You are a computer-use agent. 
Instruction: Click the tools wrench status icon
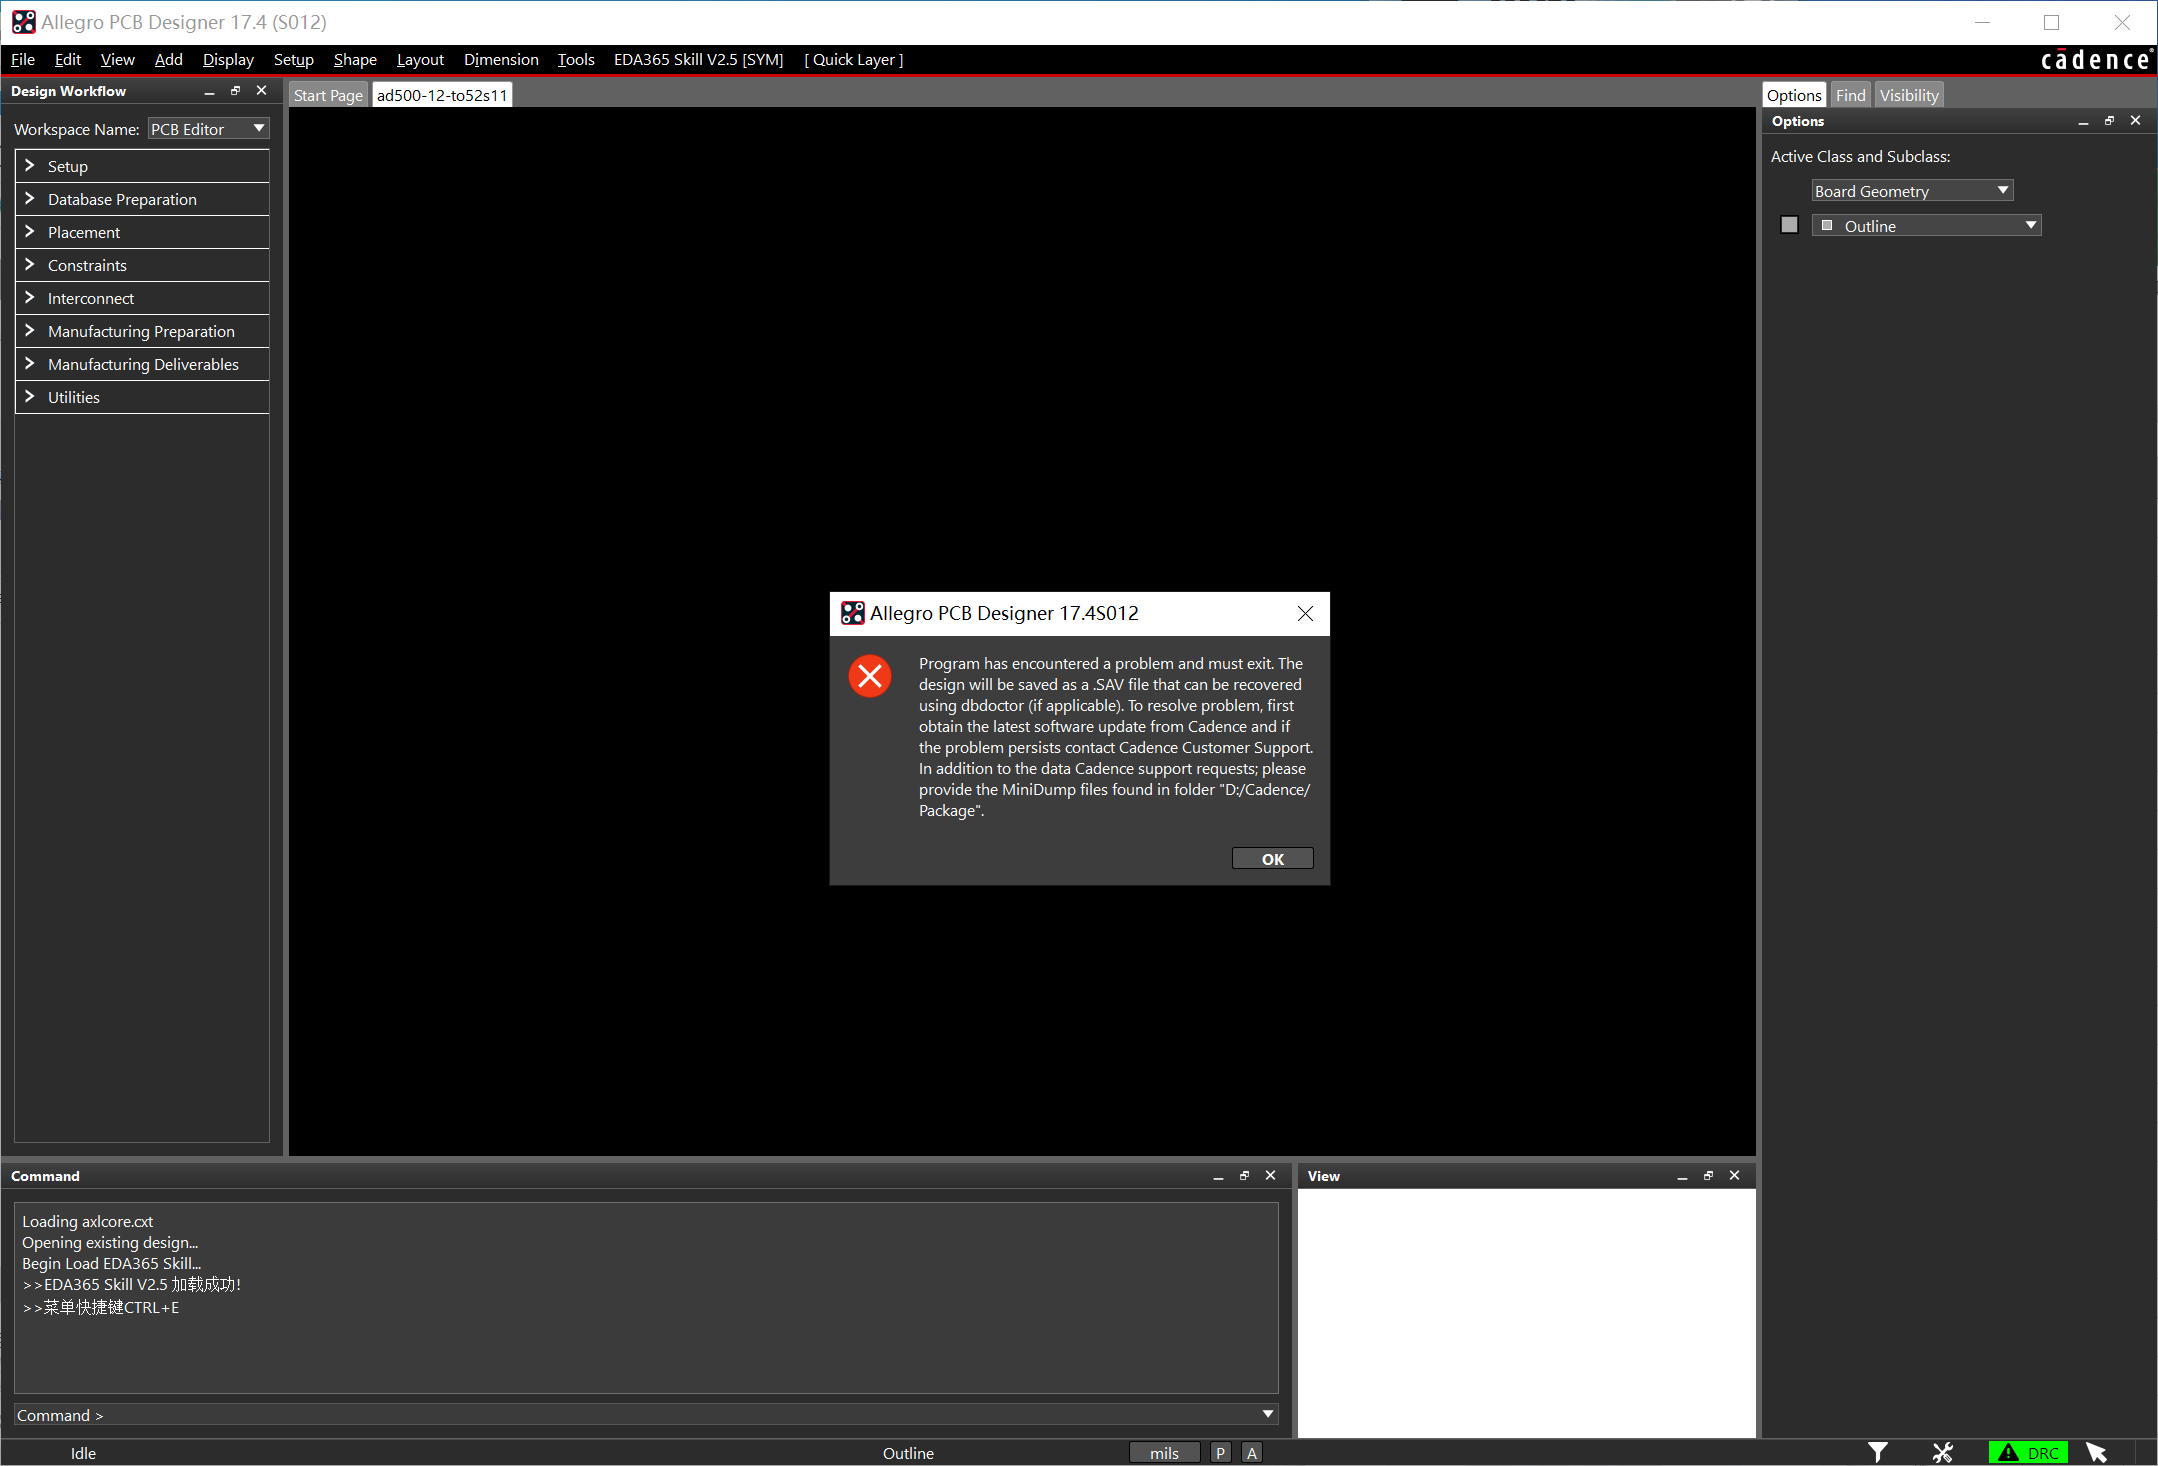point(1942,1452)
